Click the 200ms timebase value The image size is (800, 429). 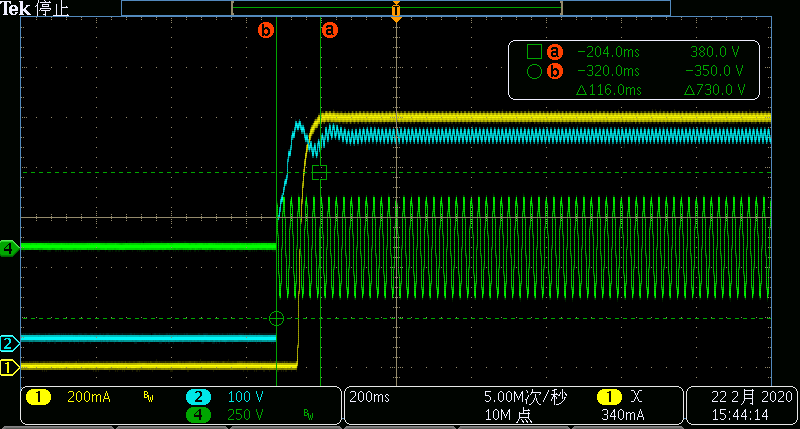(x=369, y=397)
